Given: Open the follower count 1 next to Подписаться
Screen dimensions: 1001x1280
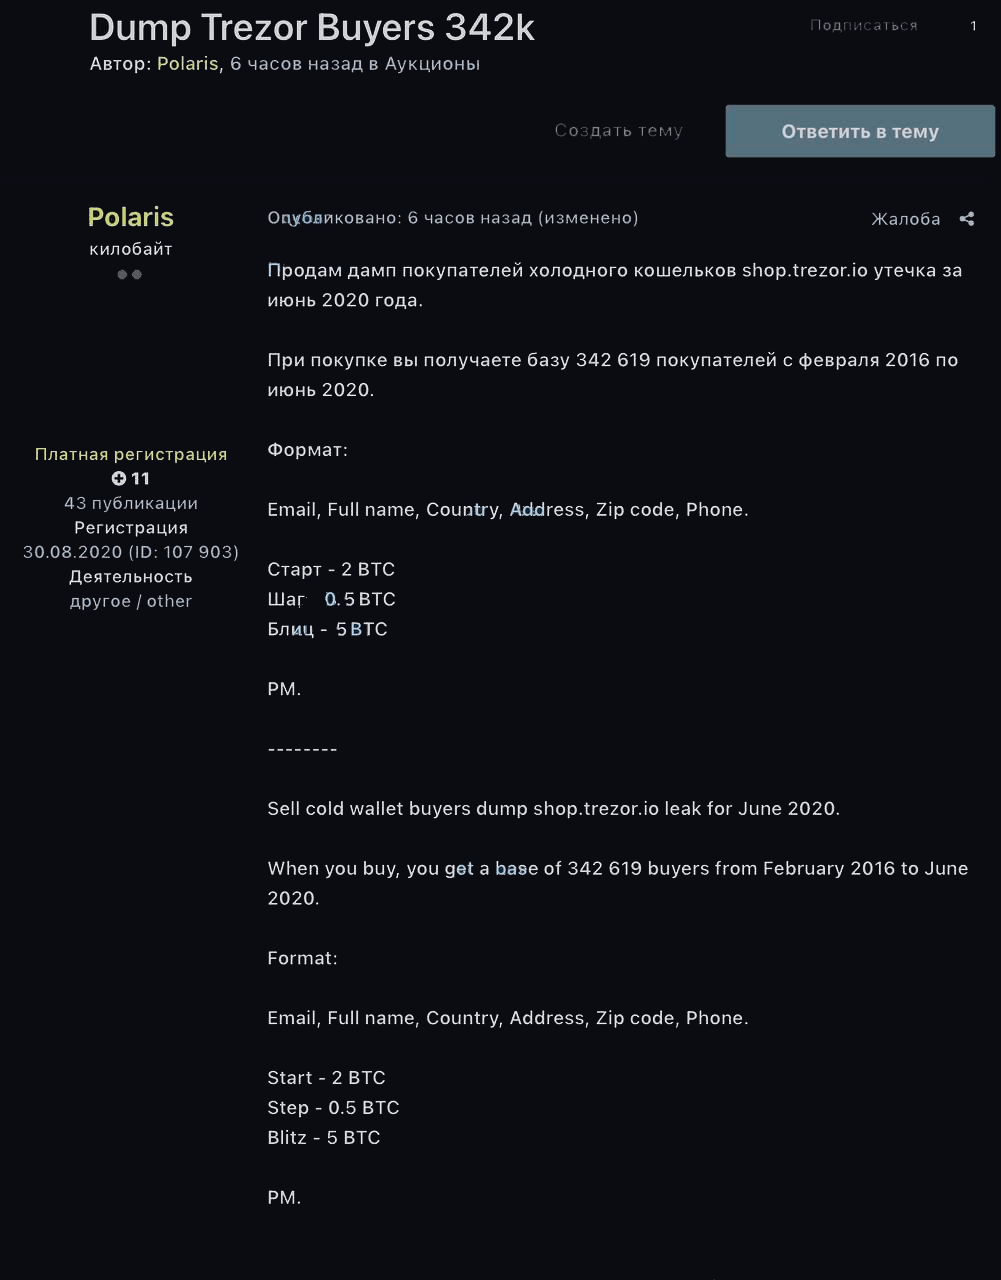Looking at the screenshot, I should (x=973, y=26).
